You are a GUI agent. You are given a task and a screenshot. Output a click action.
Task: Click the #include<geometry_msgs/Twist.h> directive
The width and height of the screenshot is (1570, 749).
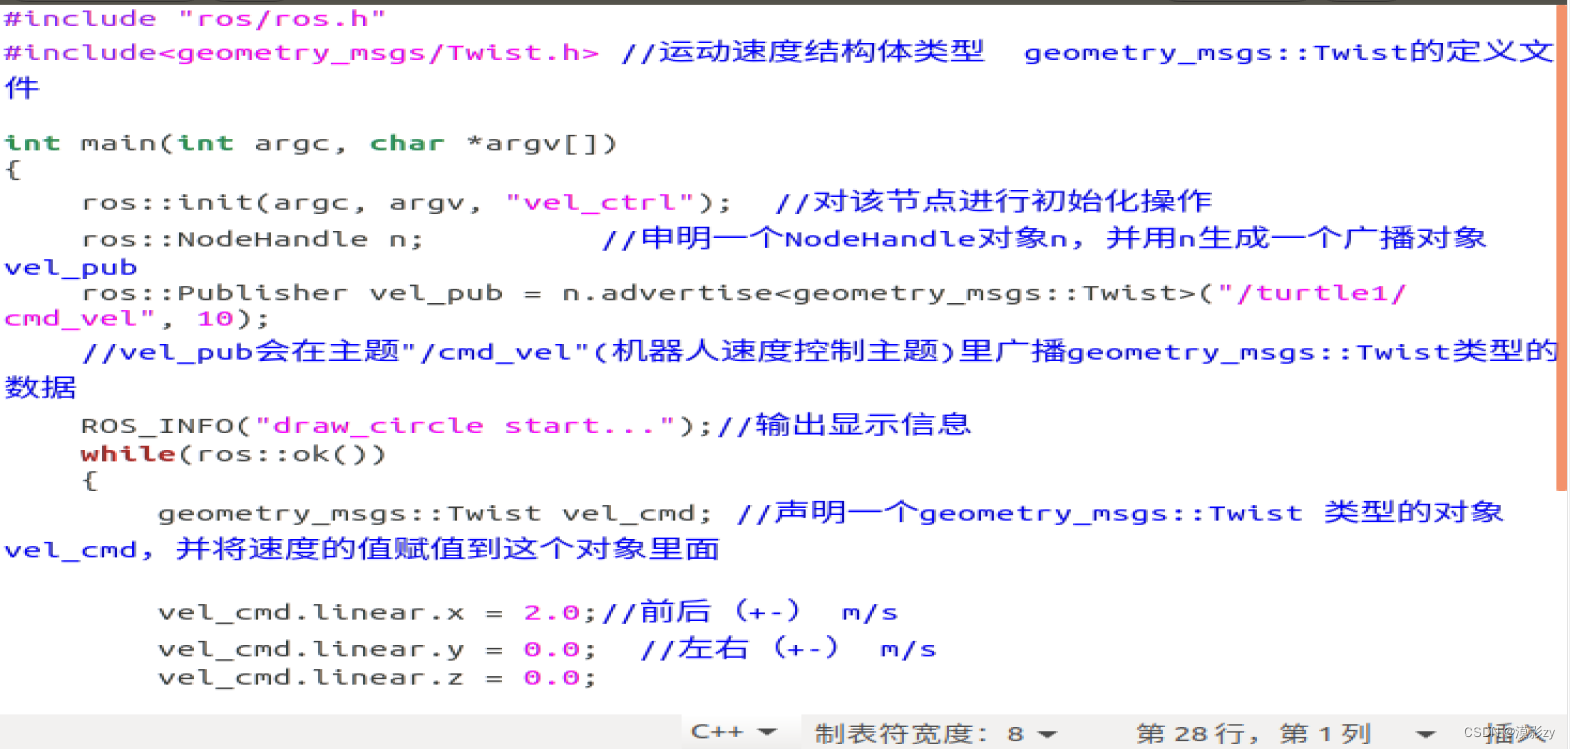[x=301, y=52]
